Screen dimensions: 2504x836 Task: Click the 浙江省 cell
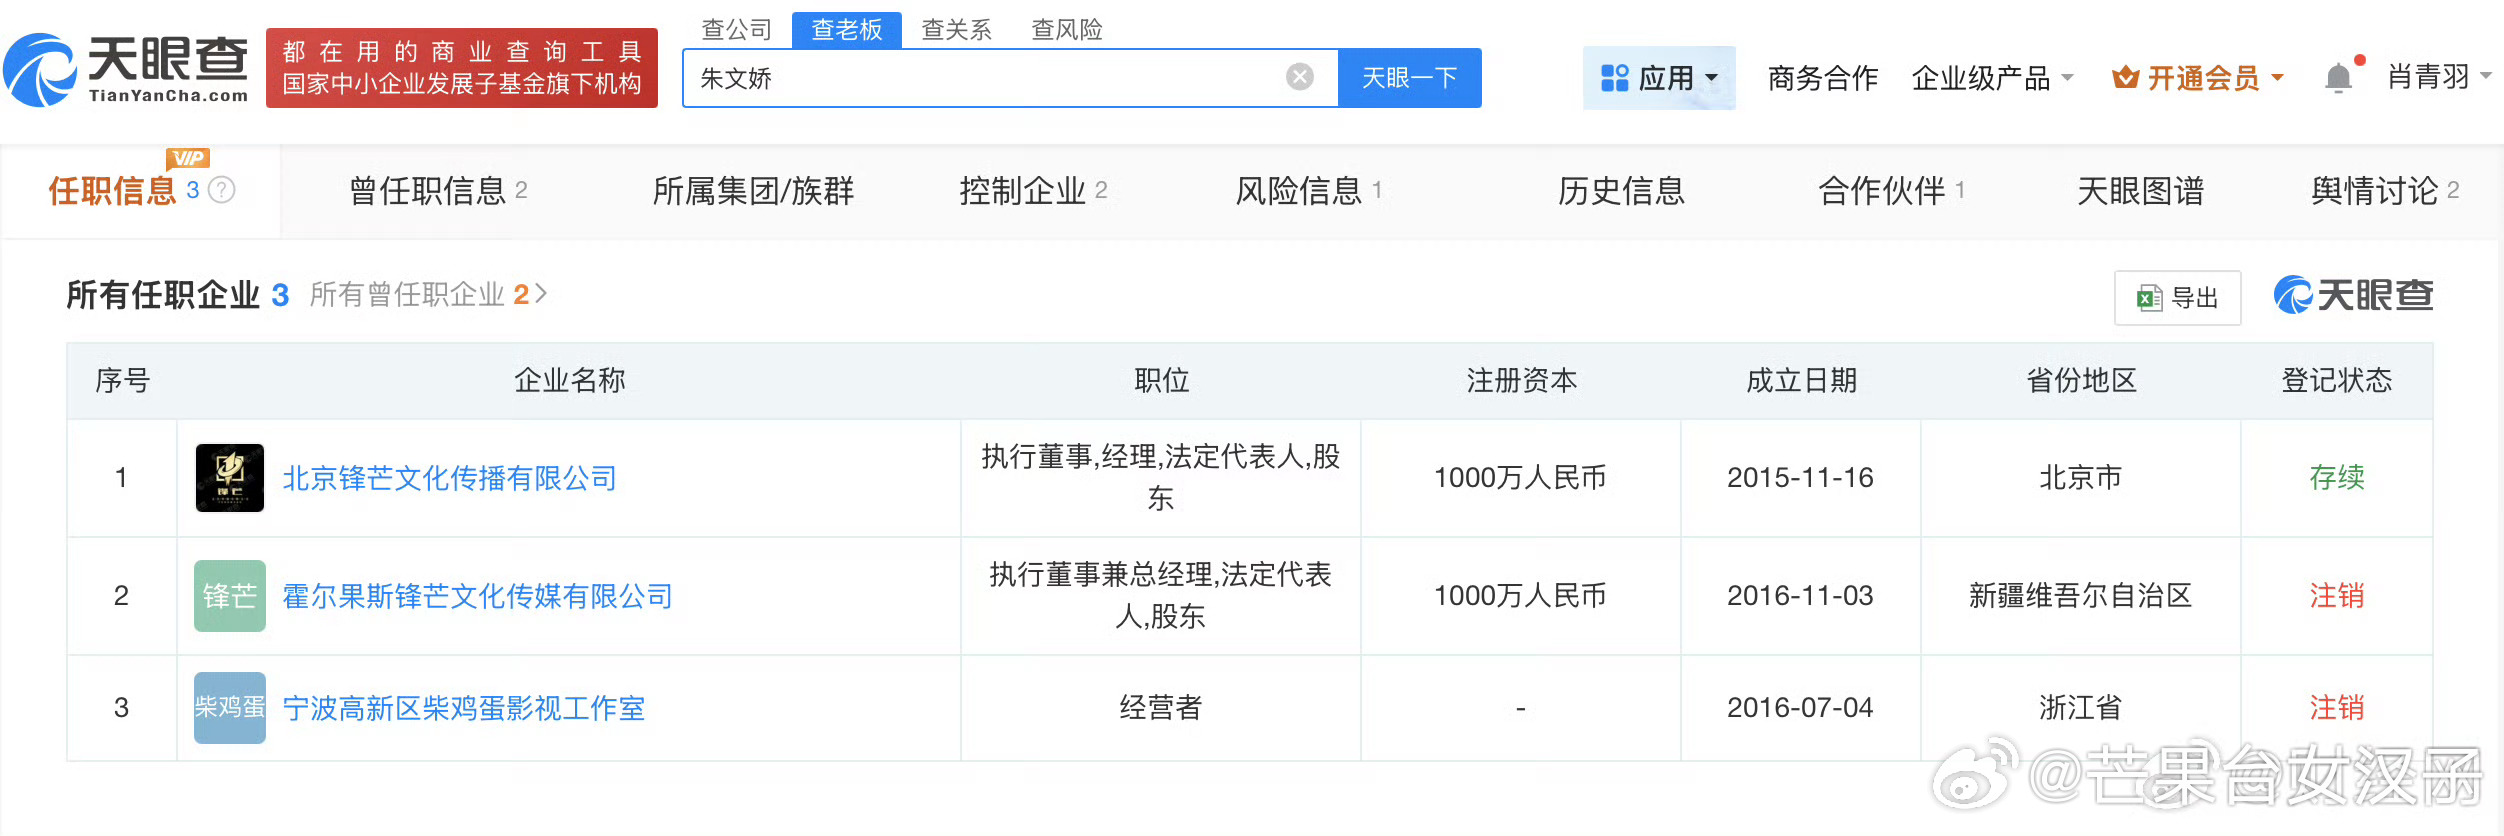tap(2080, 708)
